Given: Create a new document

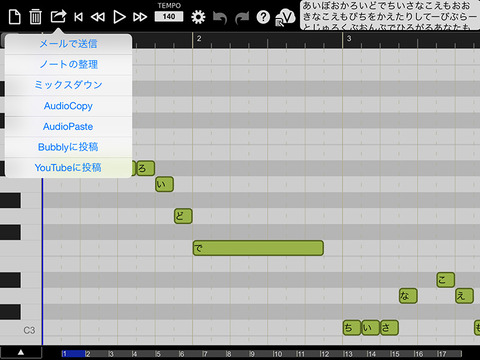Looking at the screenshot, I should pos(14,17).
